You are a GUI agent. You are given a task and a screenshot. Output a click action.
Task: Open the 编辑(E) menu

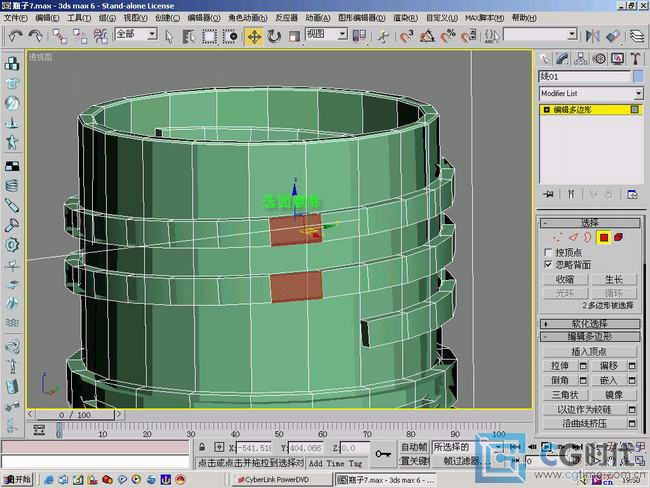point(47,18)
